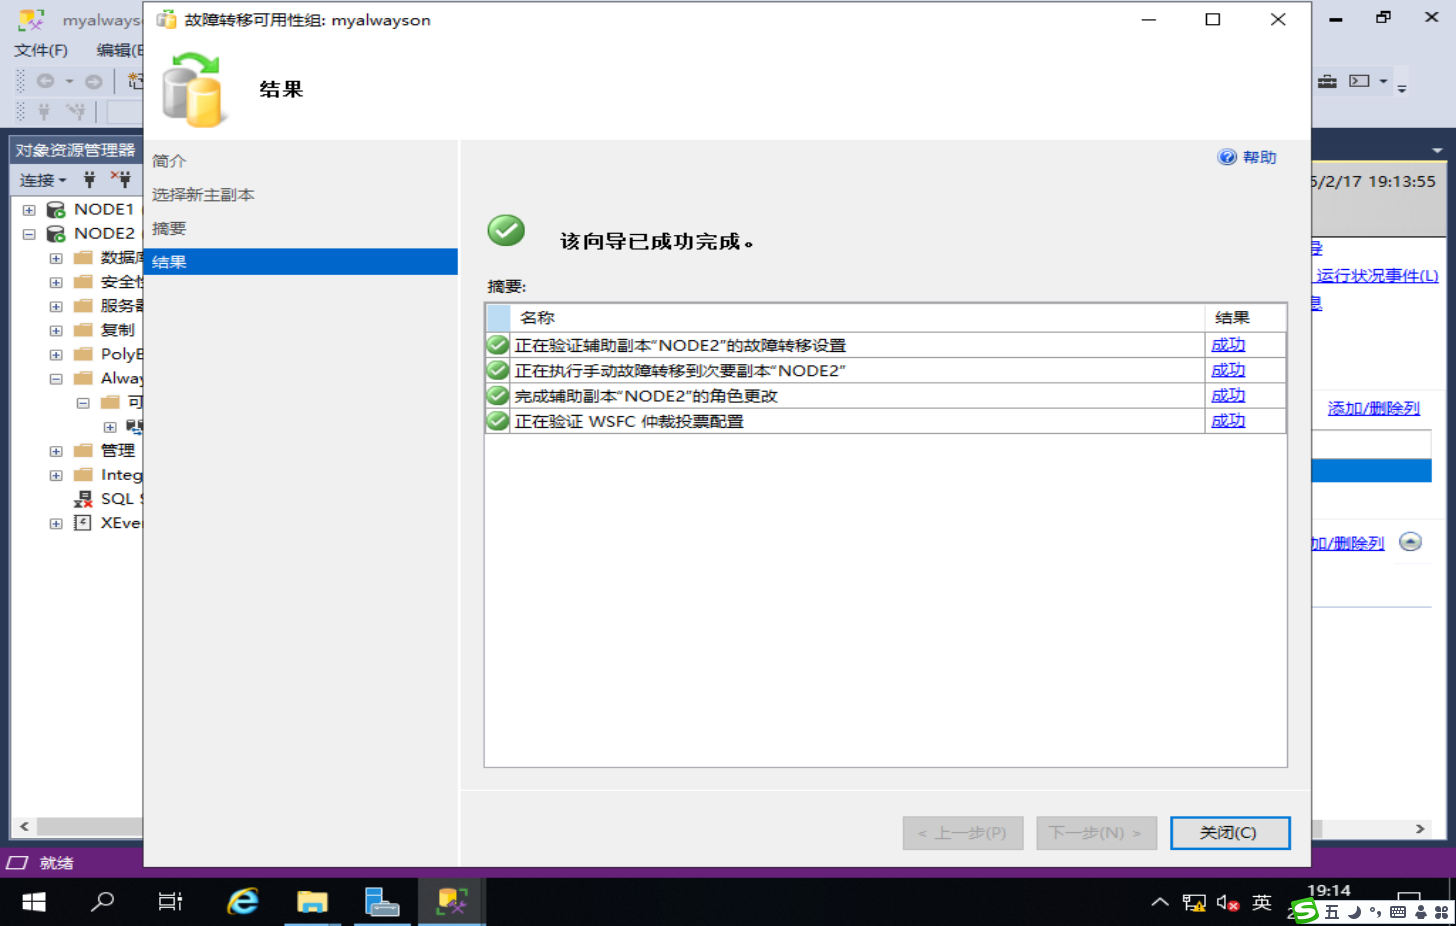Click the NODE1 server icon in Object Explorer
The width and height of the screenshot is (1456, 926).
point(56,209)
